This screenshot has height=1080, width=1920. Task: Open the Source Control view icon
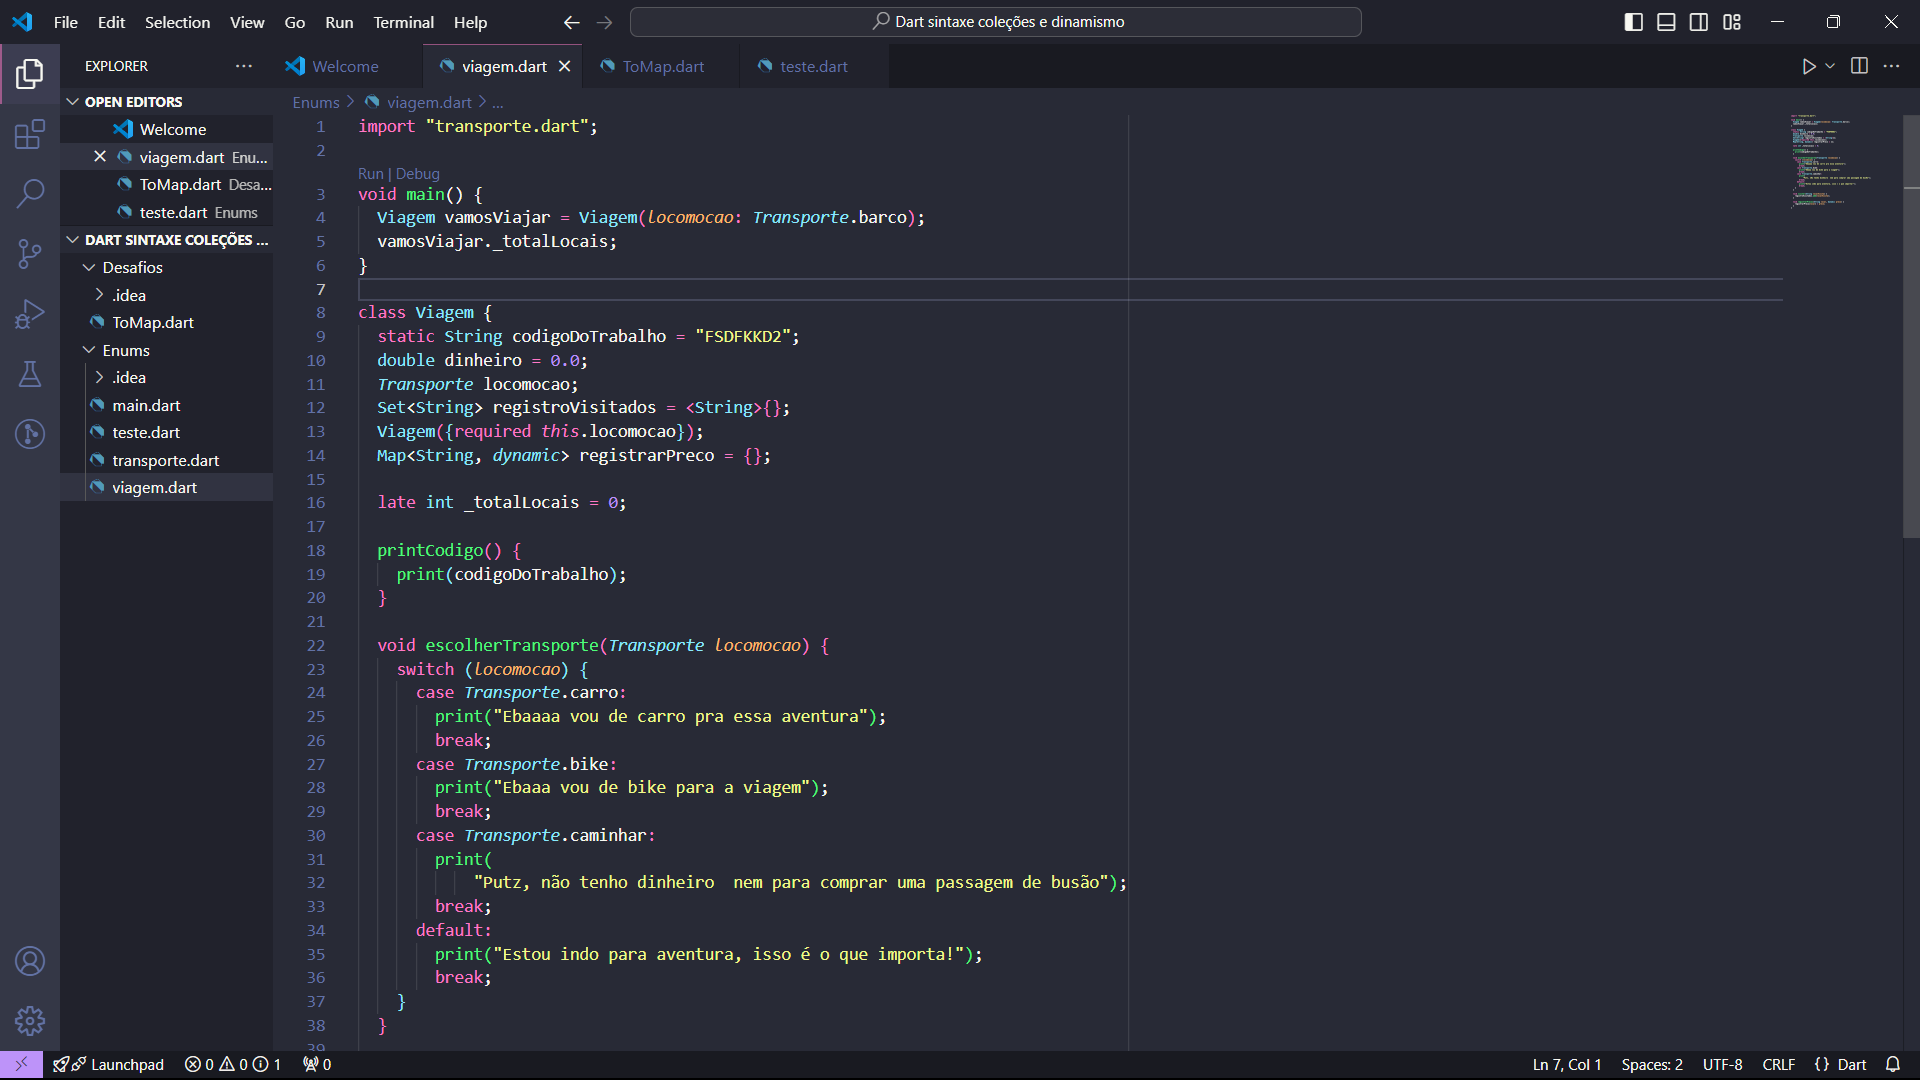click(x=30, y=253)
